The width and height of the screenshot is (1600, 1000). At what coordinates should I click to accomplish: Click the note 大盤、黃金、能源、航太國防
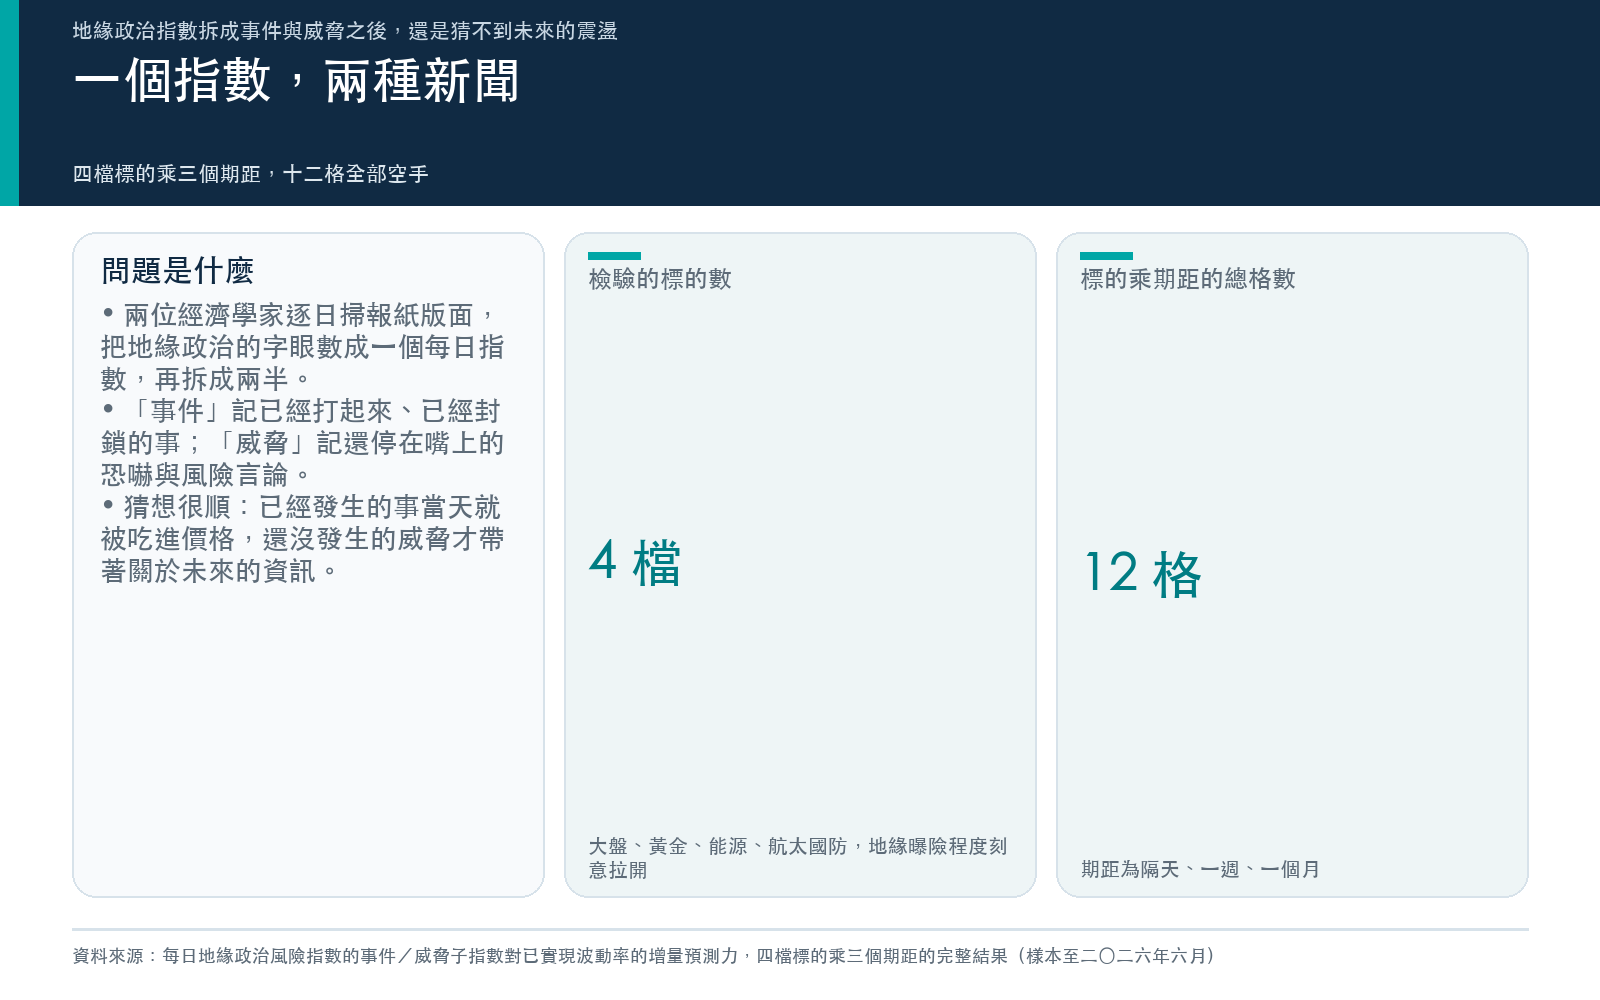(x=798, y=858)
